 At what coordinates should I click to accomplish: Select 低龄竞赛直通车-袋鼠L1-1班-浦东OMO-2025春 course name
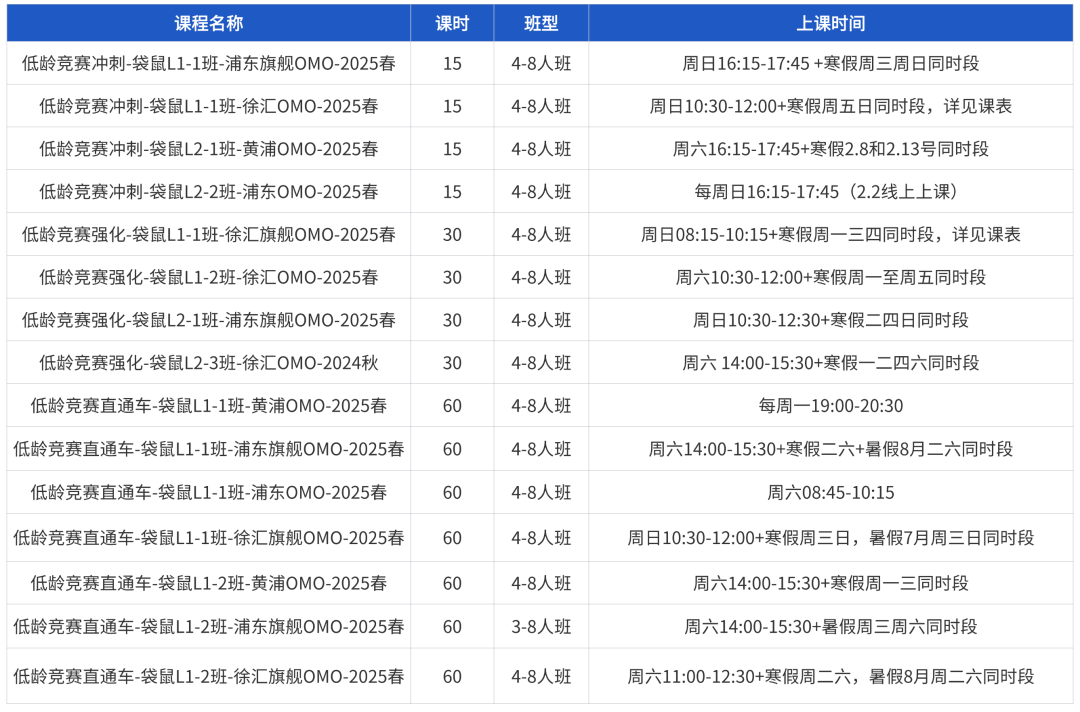click(209, 492)
